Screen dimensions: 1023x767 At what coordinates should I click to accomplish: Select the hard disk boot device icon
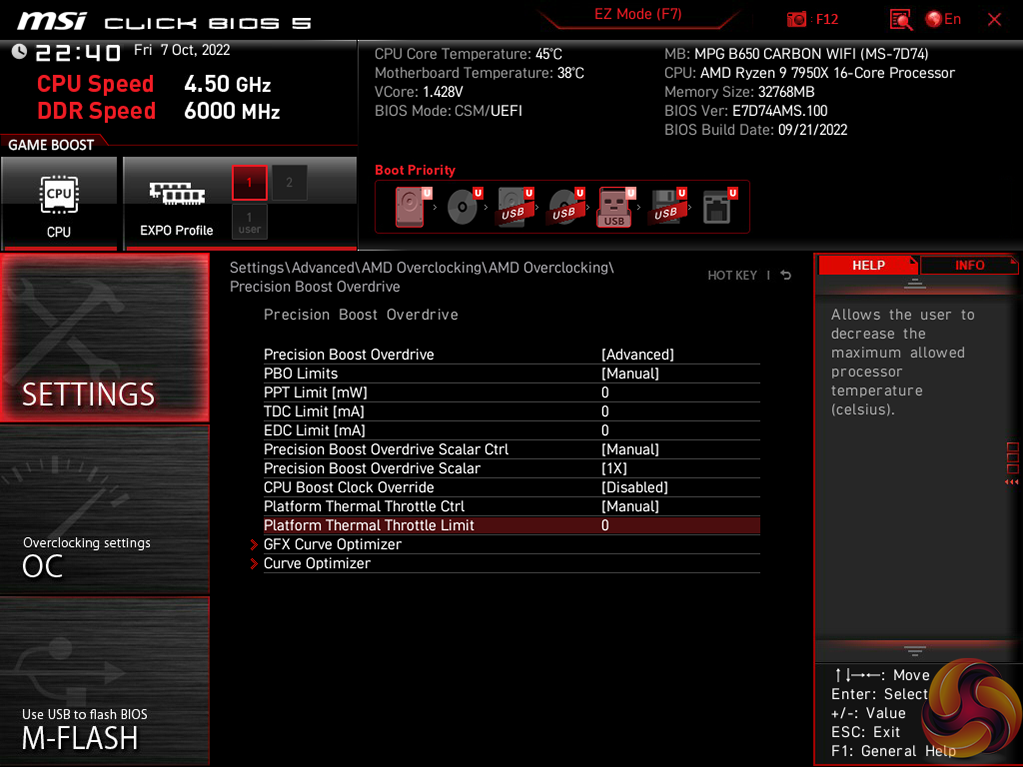pyautogui.click(x=412, y=207)
